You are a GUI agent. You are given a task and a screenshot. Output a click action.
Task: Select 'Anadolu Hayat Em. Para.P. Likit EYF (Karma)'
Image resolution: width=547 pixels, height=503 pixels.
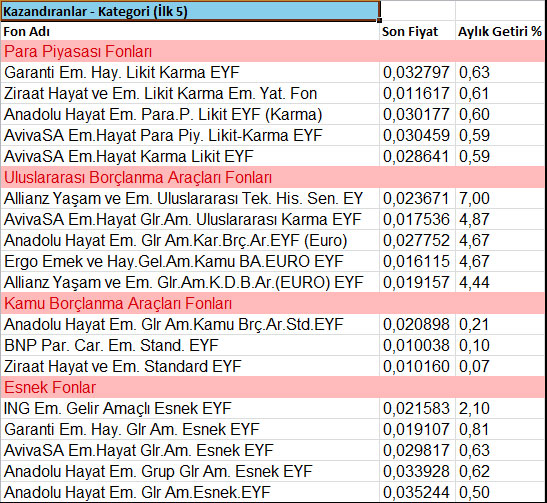190,114
